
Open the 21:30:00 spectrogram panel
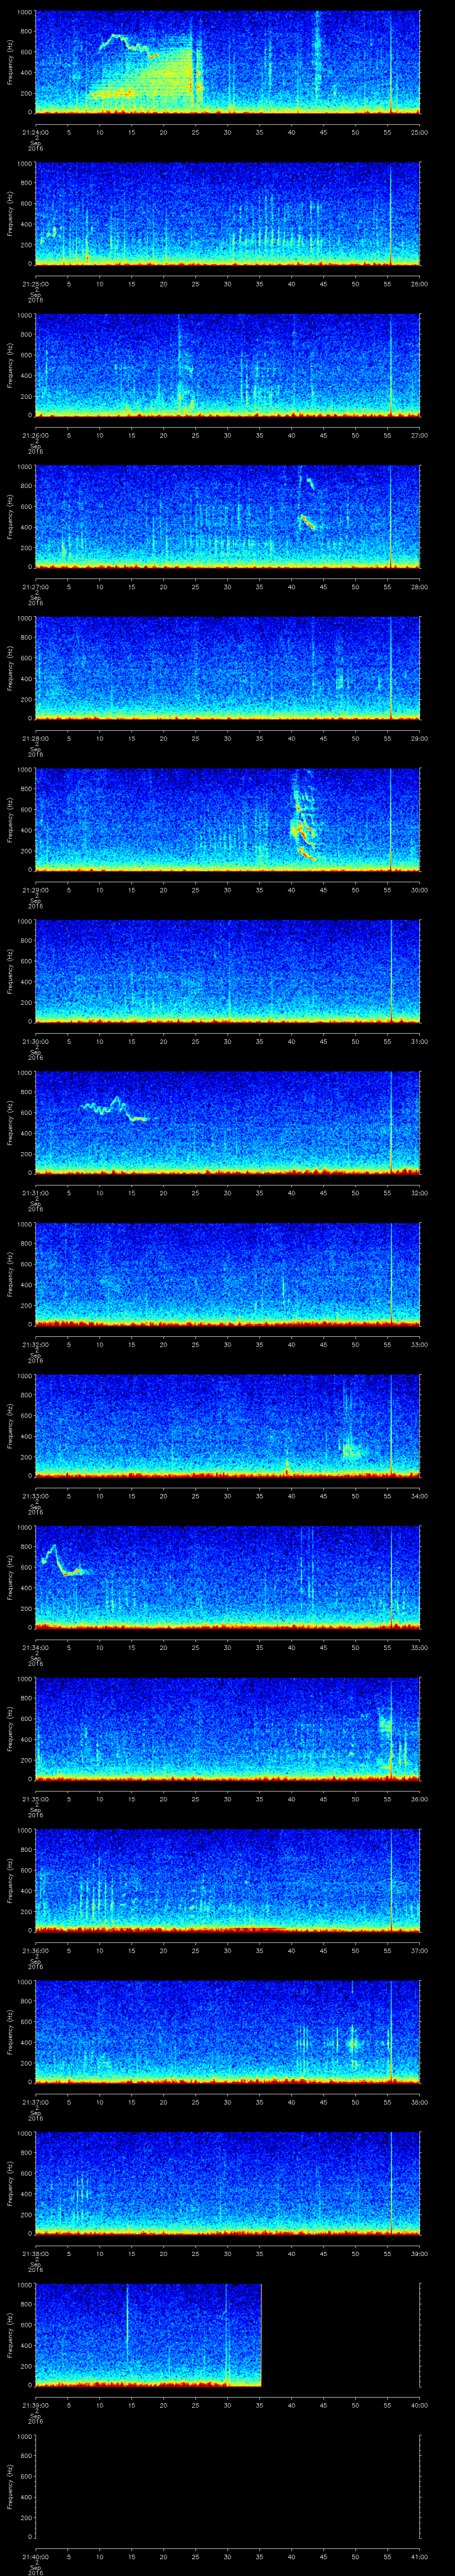(227, 970)
